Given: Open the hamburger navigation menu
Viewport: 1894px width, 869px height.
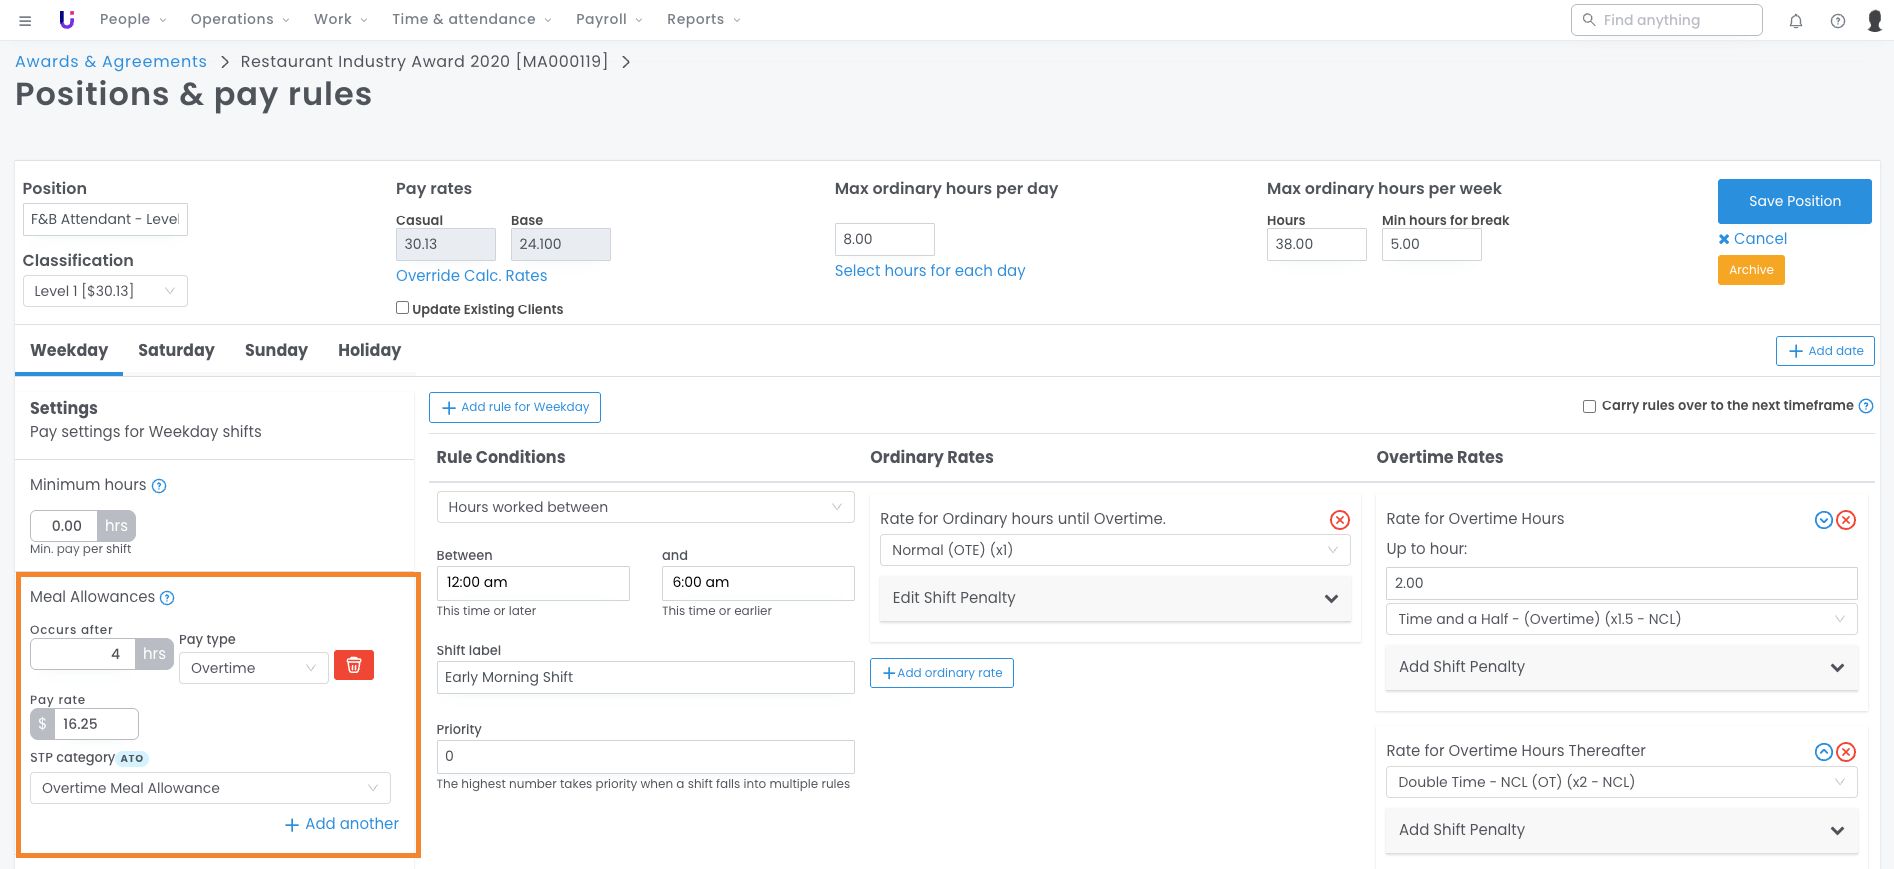Looking at the screenshot, I should coord(25,20).
